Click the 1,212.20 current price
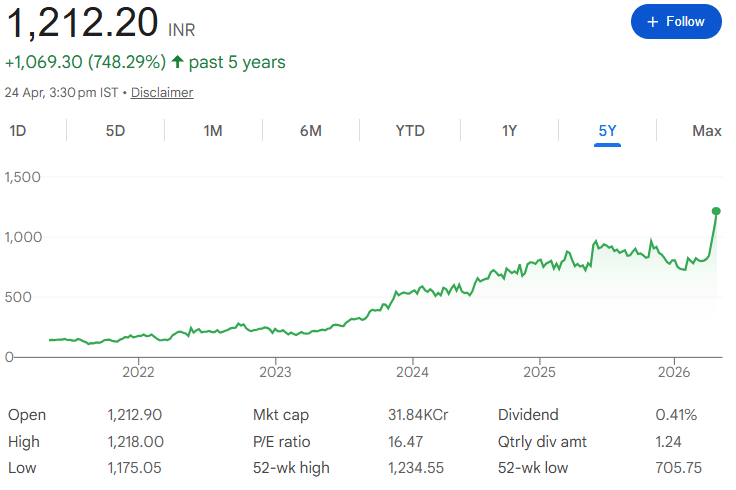 click(82, 21)
